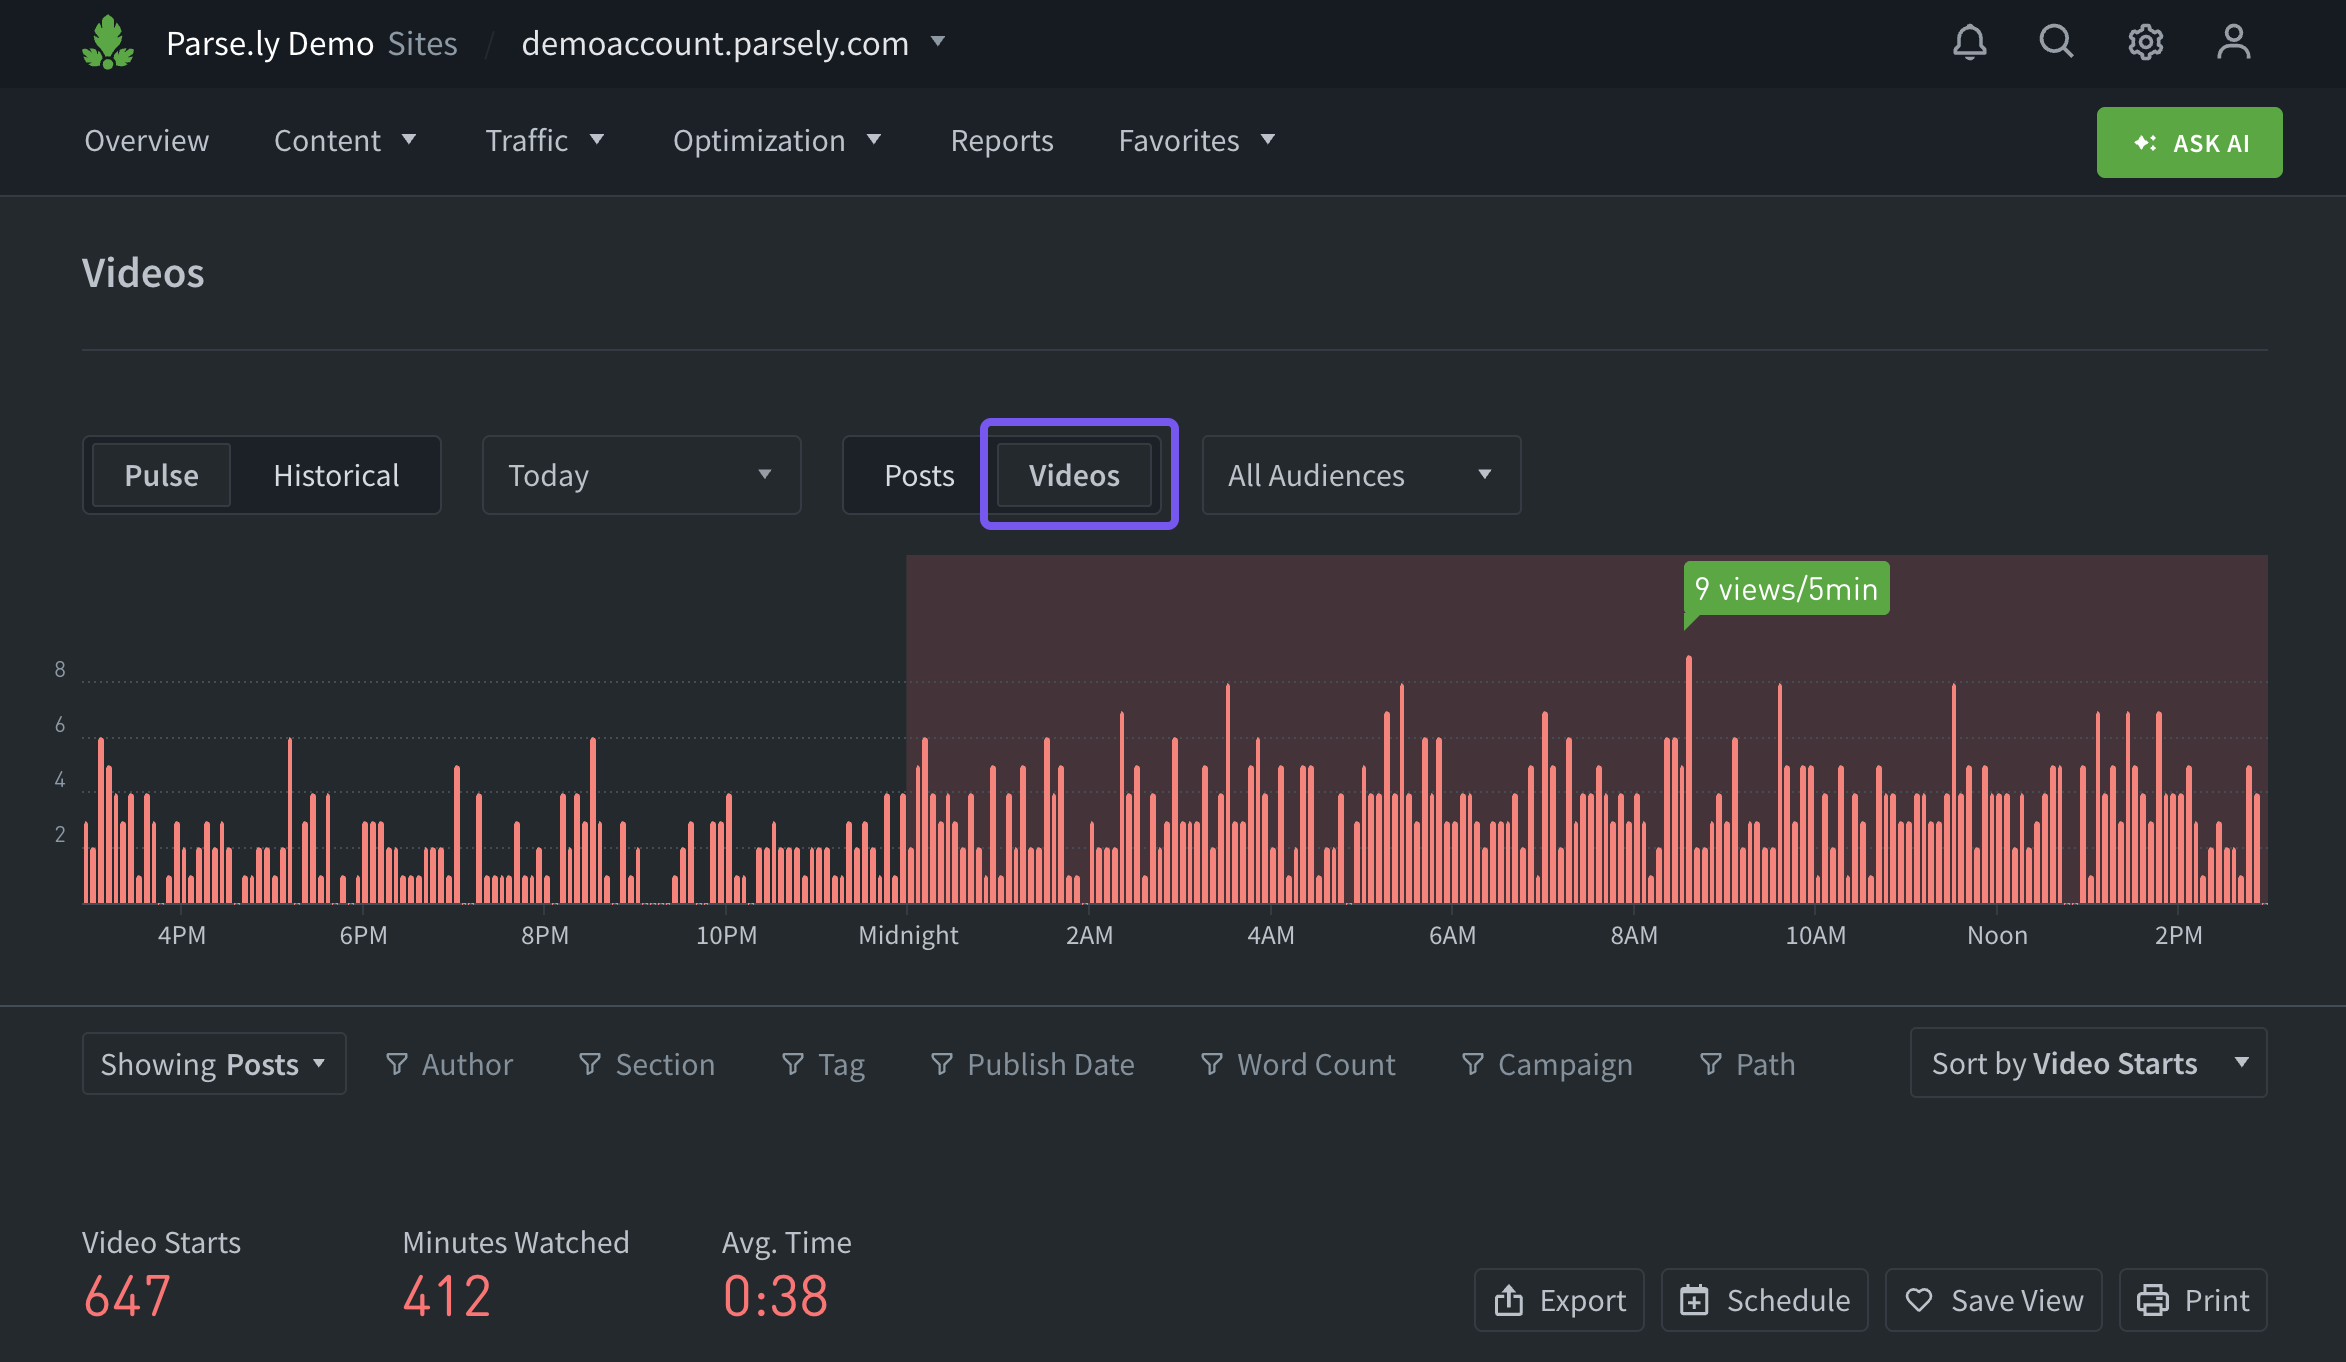Image resolution: width=2346 pixels, height=1362 pixels.
Task: Open settings gear icon
Action: pos(2145,42)
